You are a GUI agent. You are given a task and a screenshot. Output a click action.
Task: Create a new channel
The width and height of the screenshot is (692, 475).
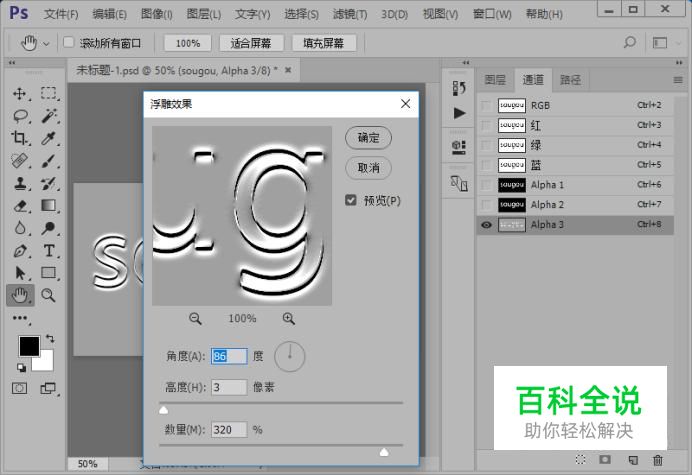click(633, 460)
